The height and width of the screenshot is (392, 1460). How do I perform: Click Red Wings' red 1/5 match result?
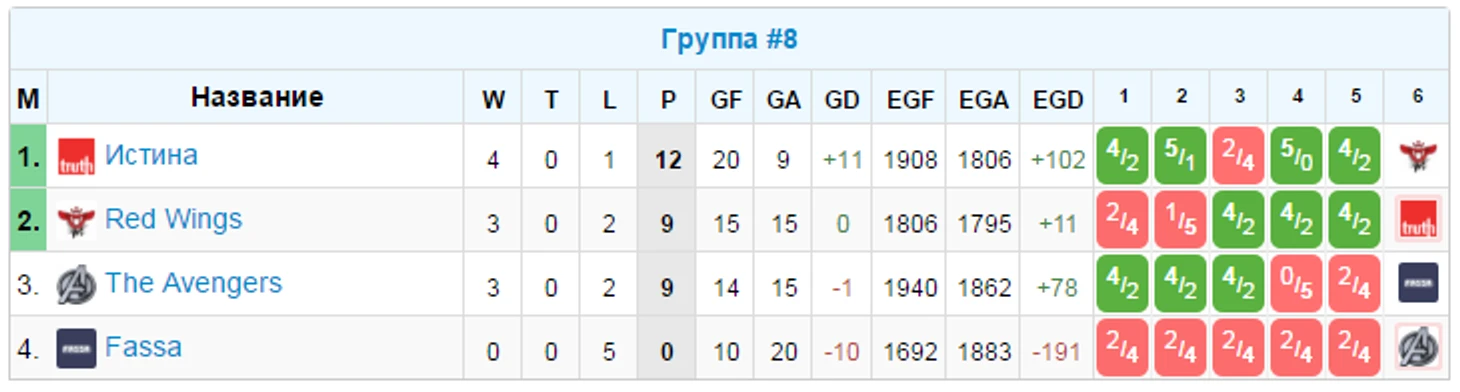pyautogui.click(x=1181, y=220)
